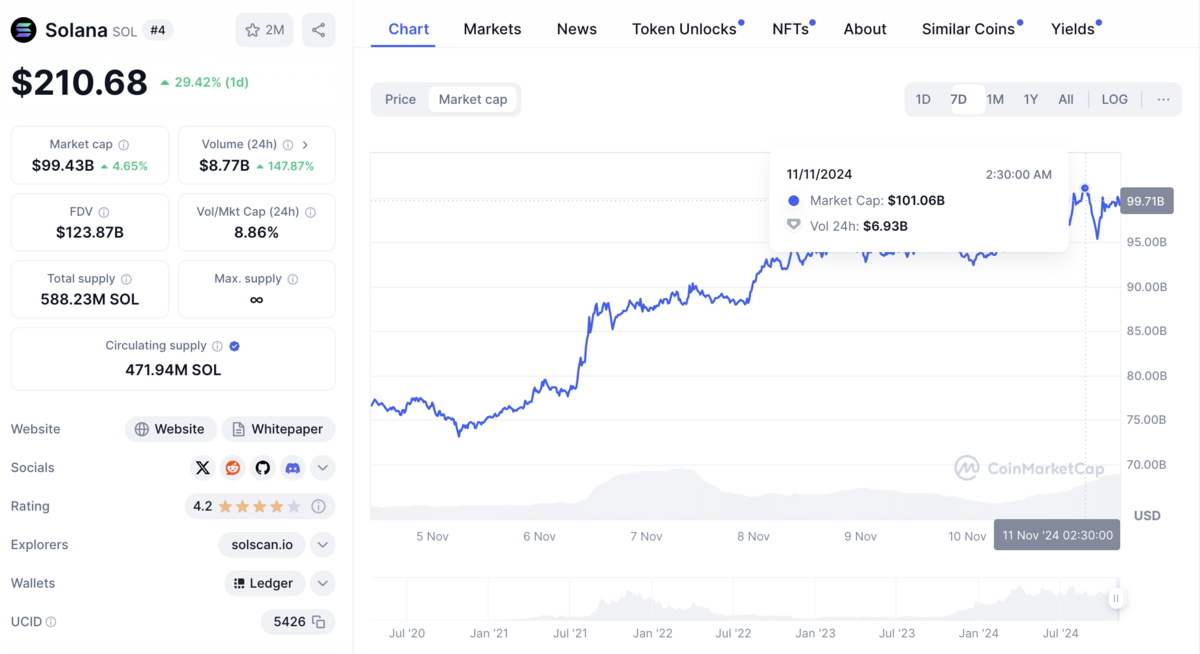1200x654 pixels.
Task: Select the 1Y time range
Action: coord(1031,99)
